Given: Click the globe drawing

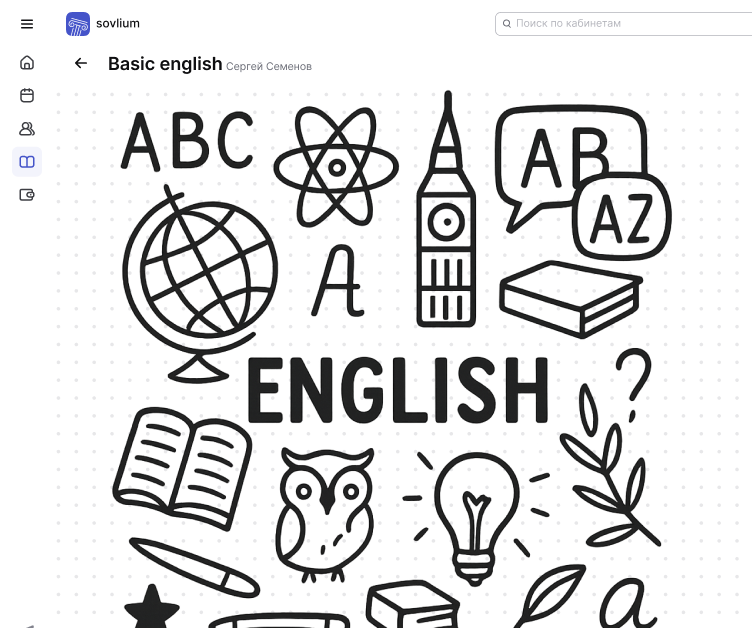Looking at the screenshot, I should (200, 283).
